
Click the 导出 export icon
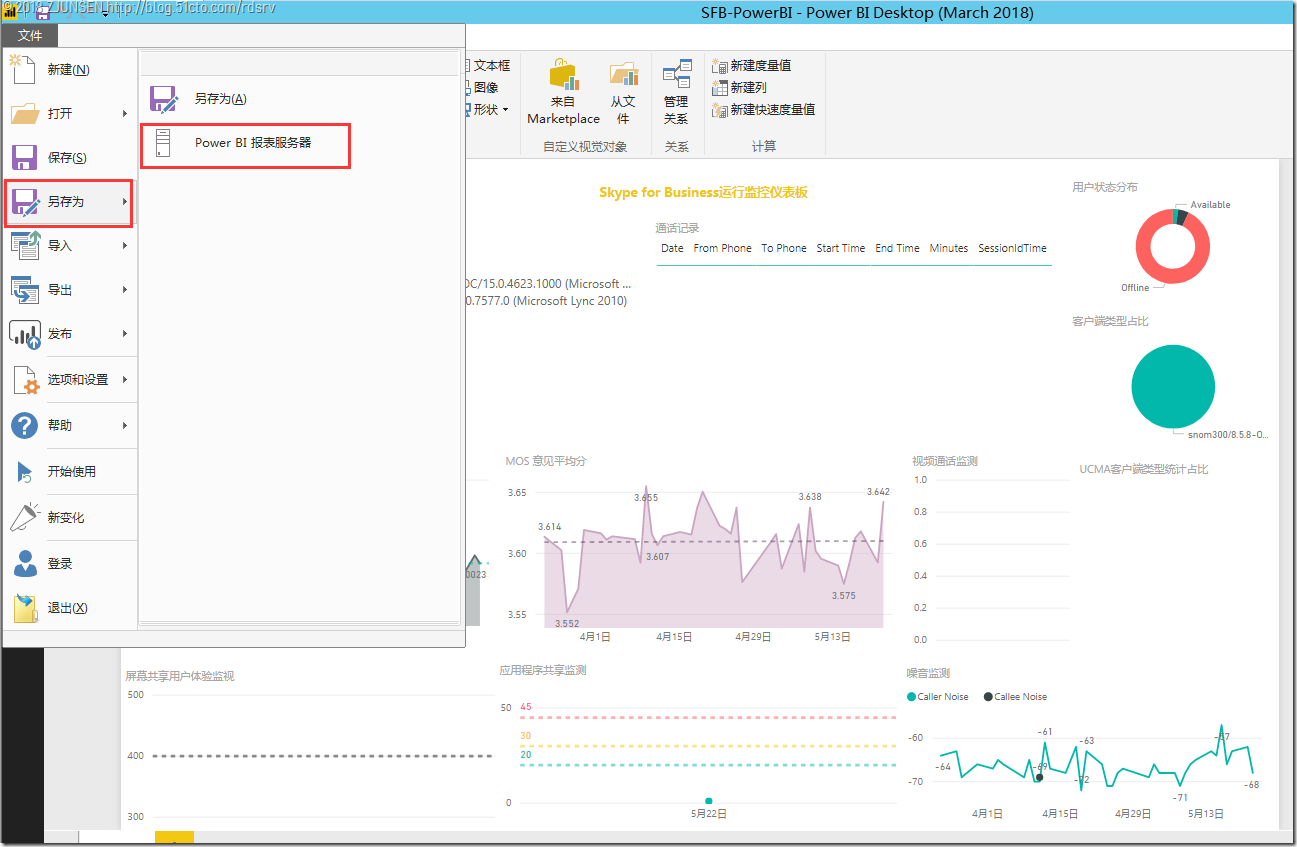[24, 290]
